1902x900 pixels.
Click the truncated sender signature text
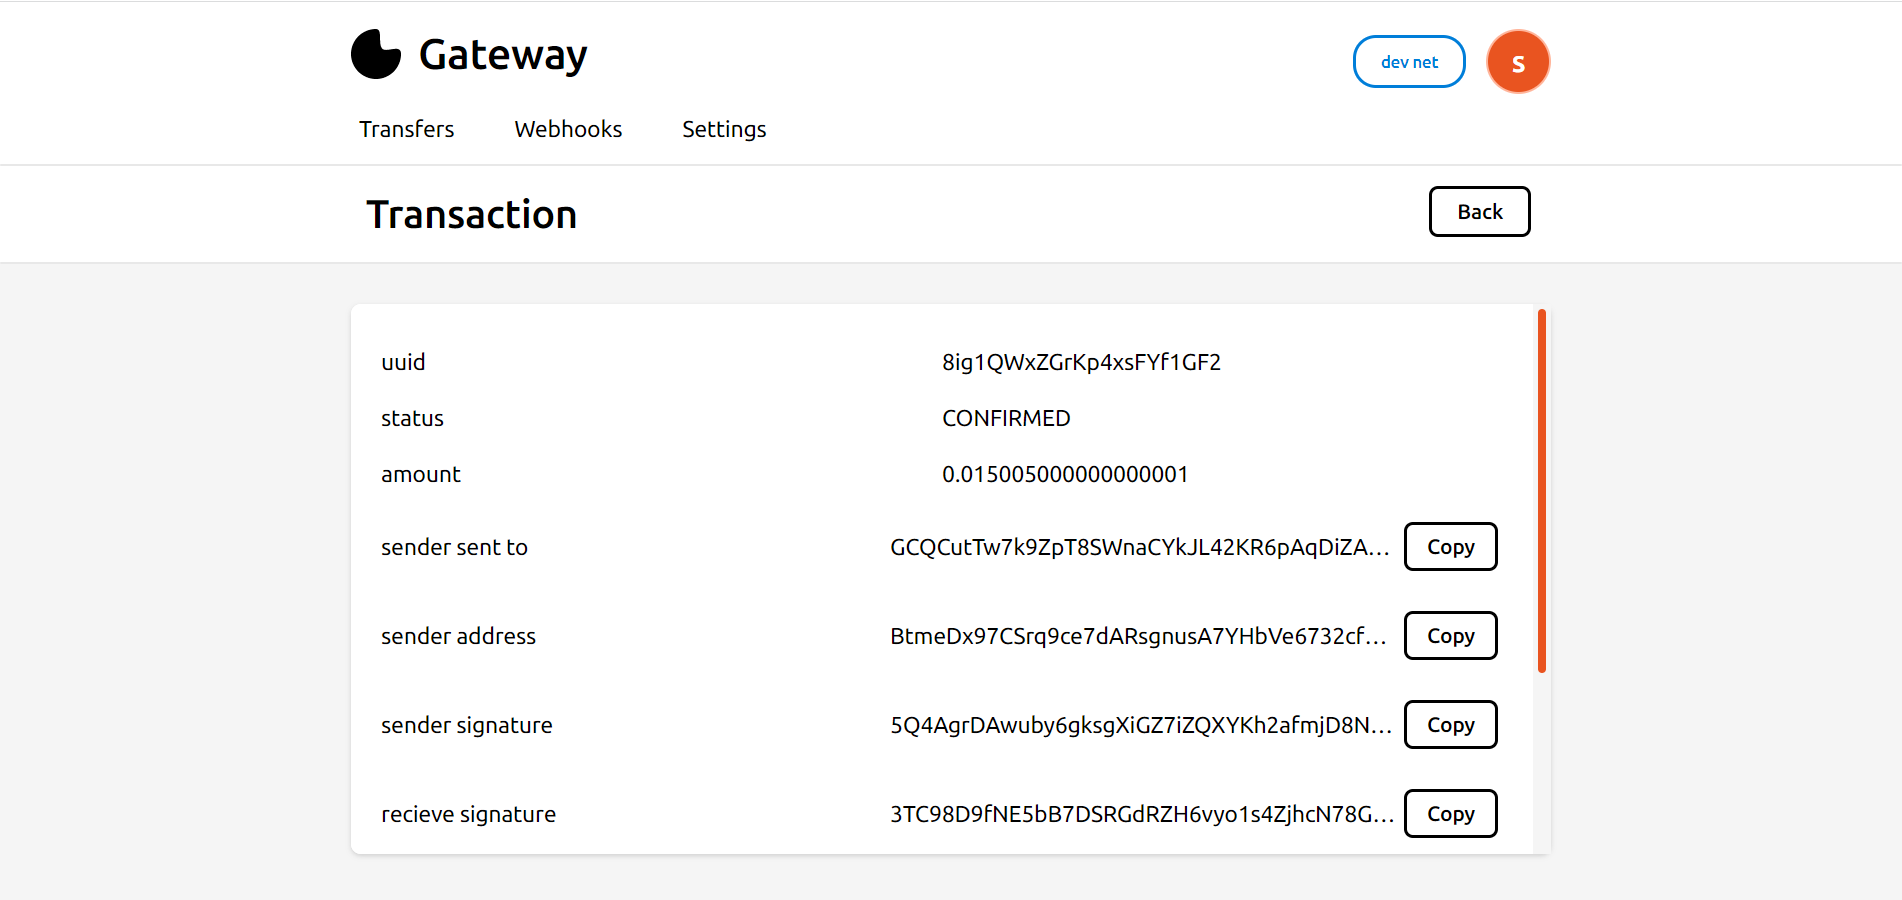click(1140, 725)
